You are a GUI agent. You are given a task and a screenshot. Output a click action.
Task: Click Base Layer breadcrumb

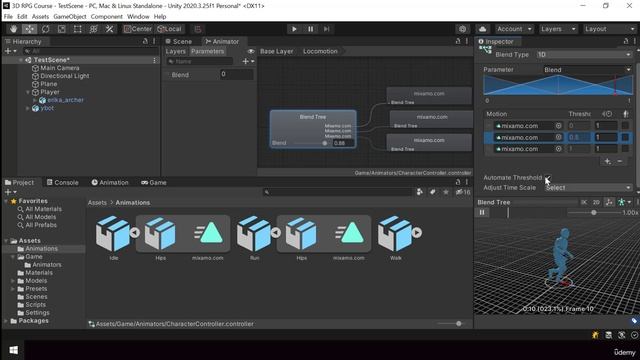coord(276,51)
